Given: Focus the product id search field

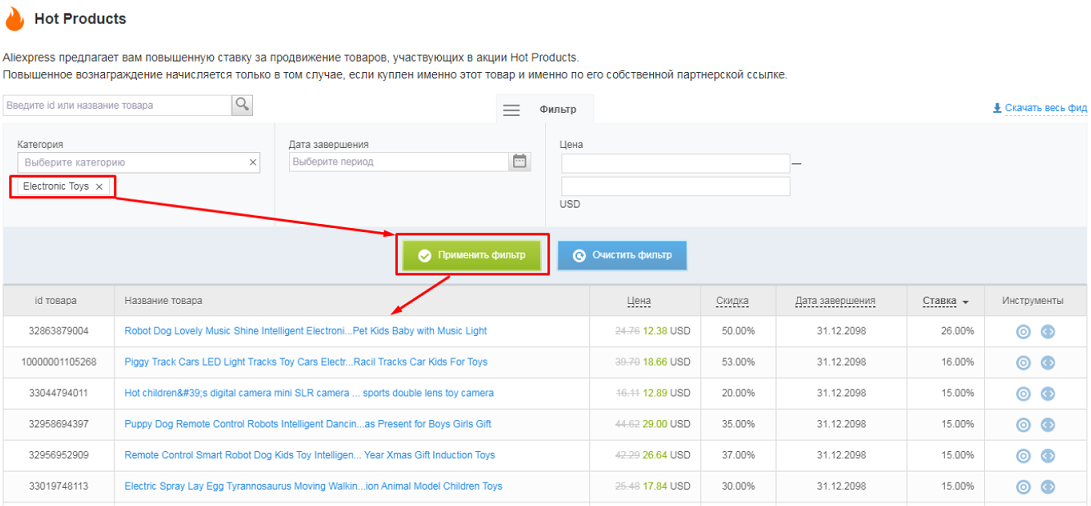Looking at the screenshot, I should click(118, 105).
